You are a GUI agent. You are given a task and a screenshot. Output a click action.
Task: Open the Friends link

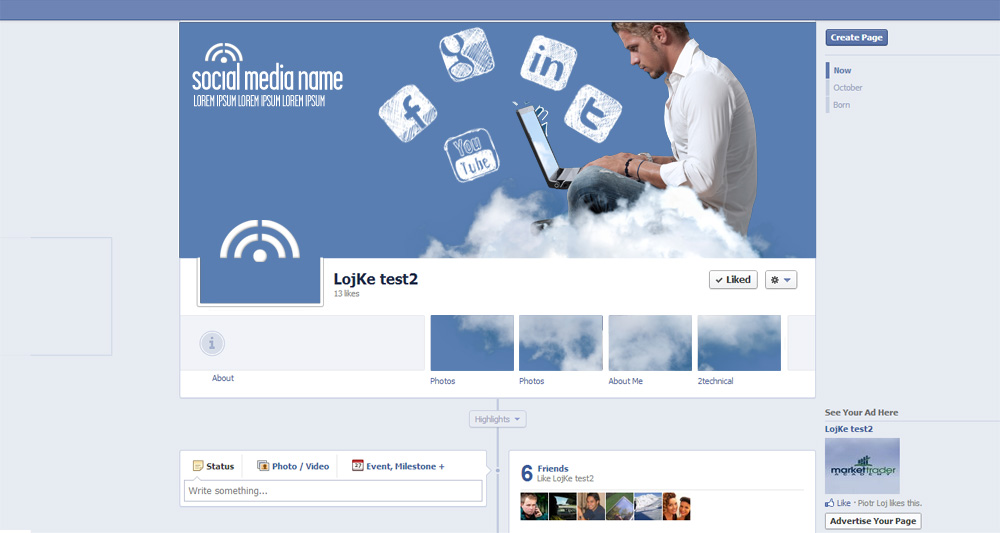[553, 469]
